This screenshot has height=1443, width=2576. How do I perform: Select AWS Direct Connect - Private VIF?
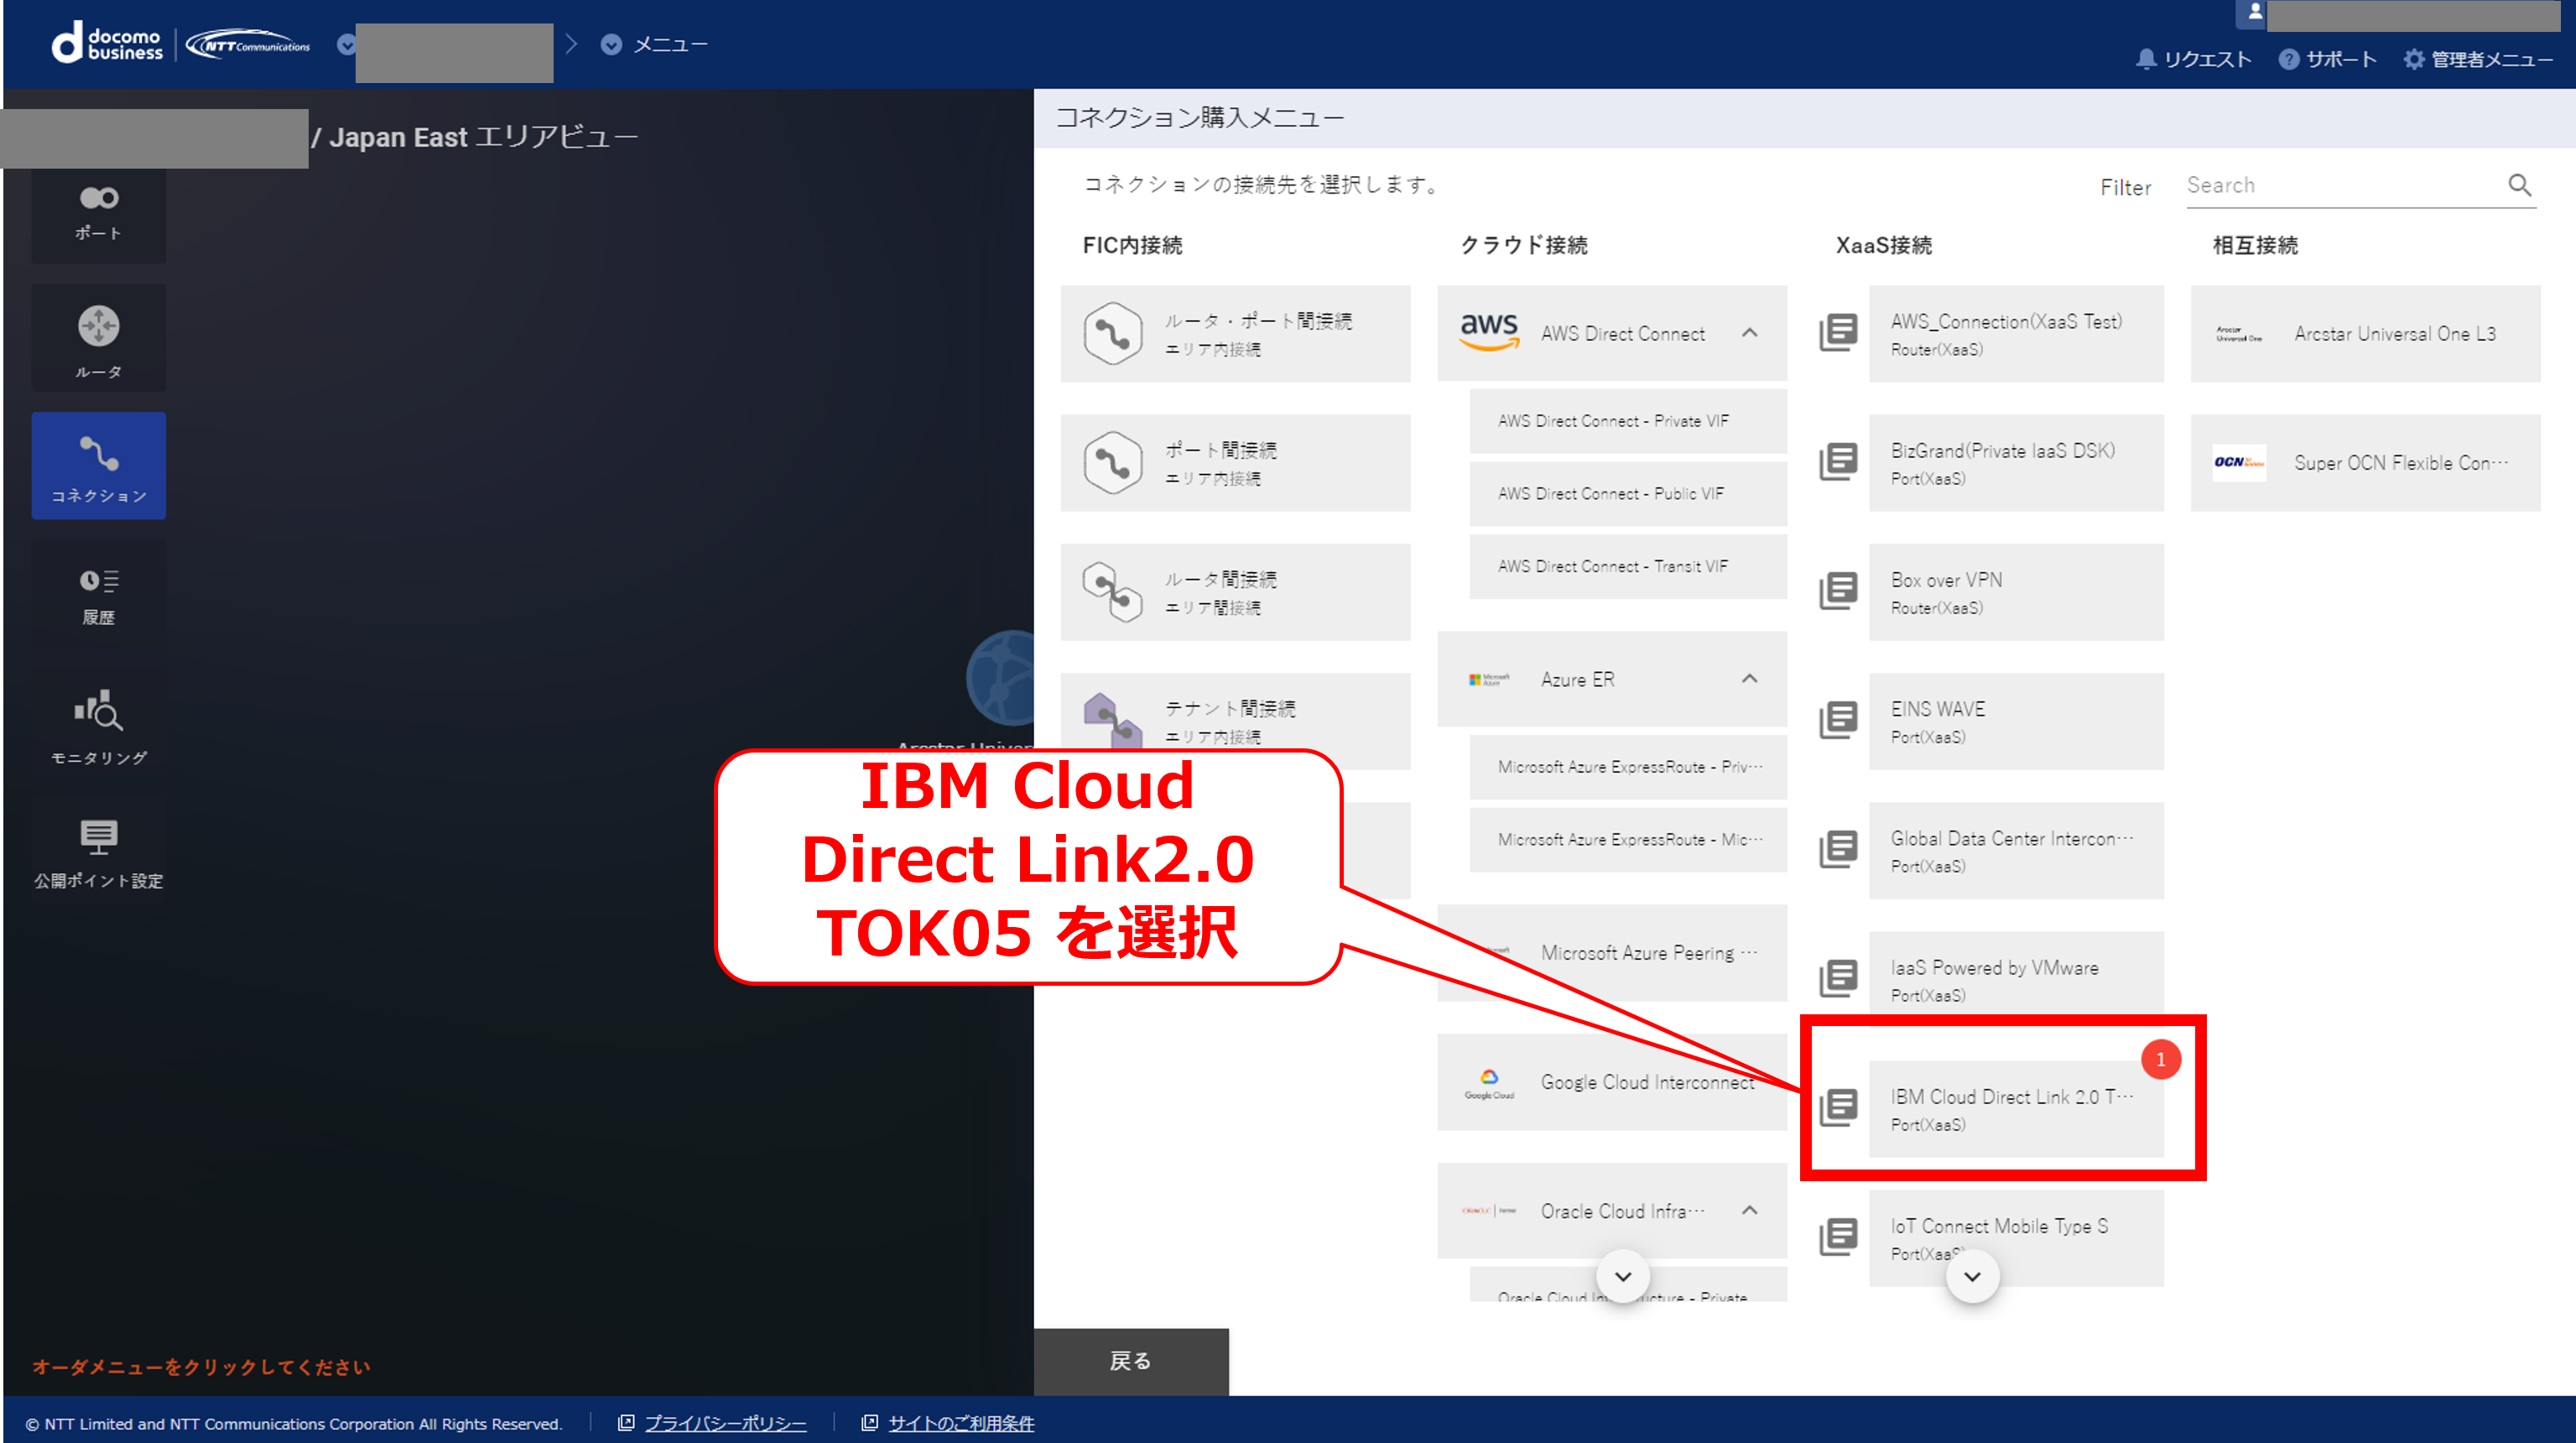click(x=1627, y=421)
